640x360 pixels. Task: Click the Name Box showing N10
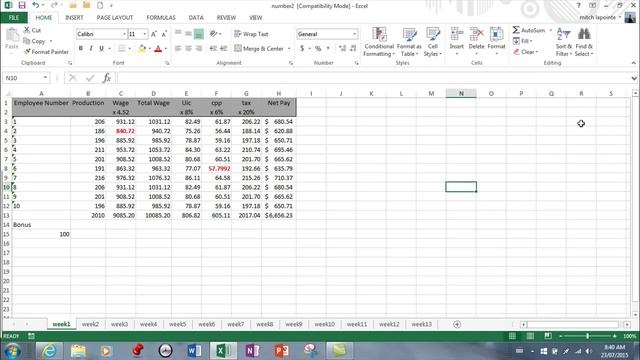pyautogui.click(x=25, y=78)
